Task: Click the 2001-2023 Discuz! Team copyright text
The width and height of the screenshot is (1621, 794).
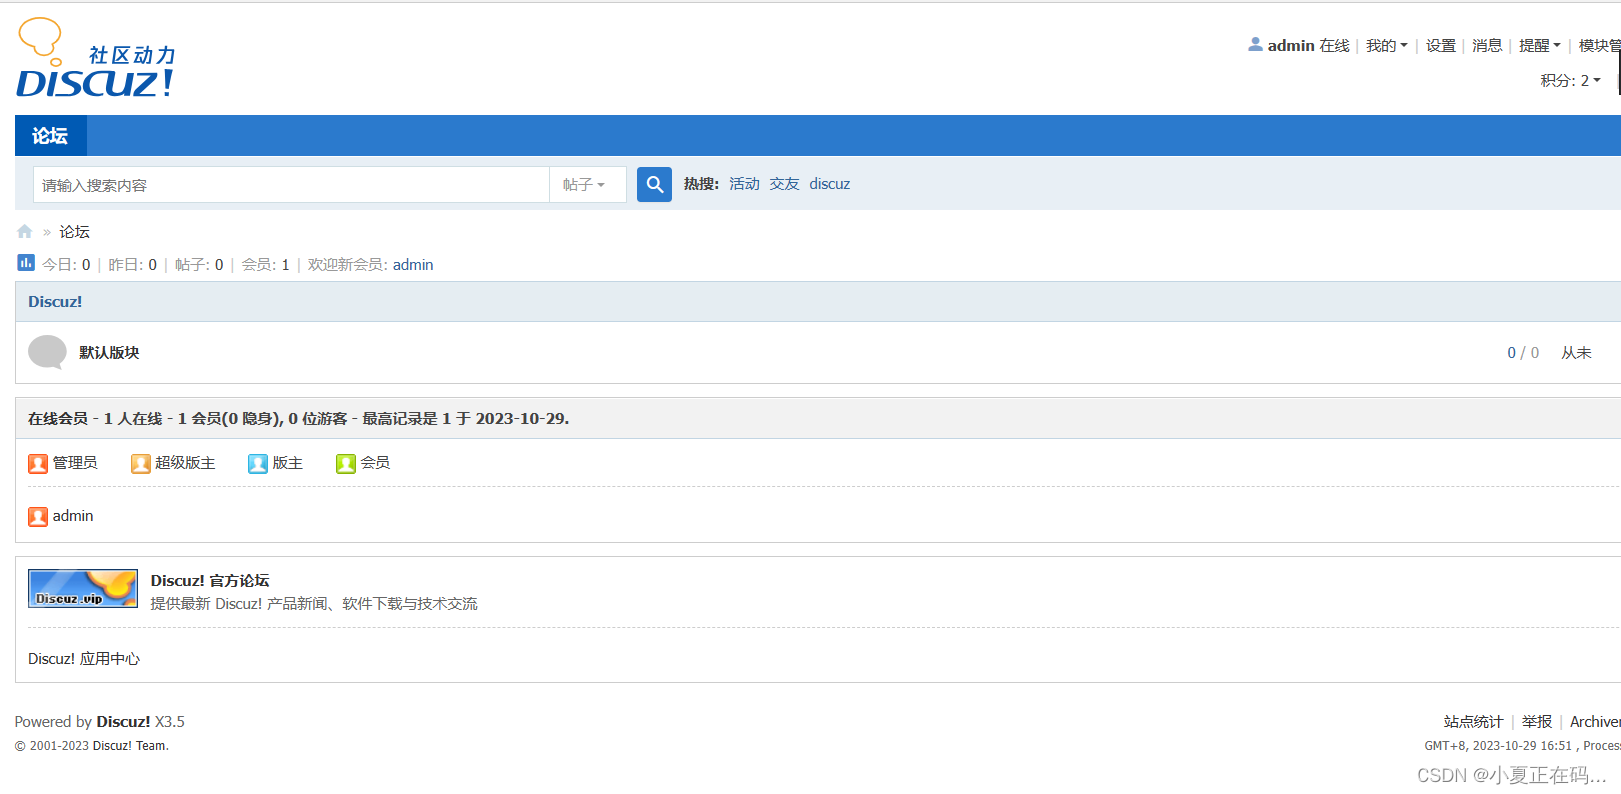Action: [92, 746]
